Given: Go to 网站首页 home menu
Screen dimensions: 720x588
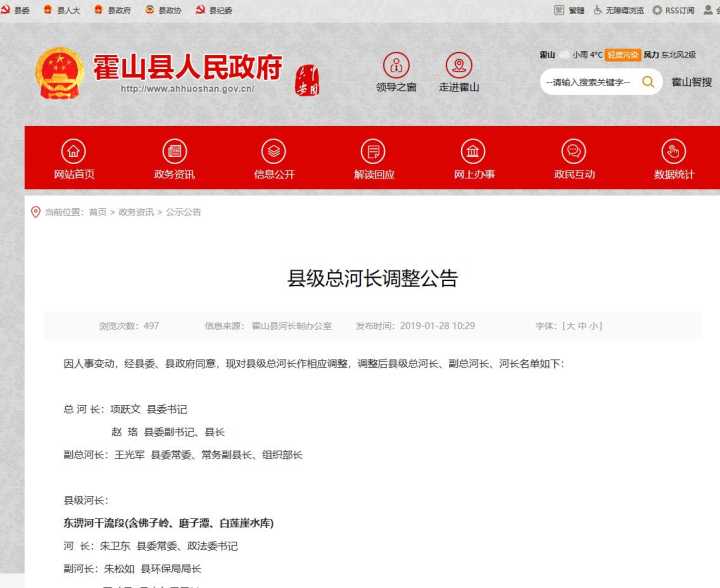Looking at the screenshot, I should [x=74, y=159].
